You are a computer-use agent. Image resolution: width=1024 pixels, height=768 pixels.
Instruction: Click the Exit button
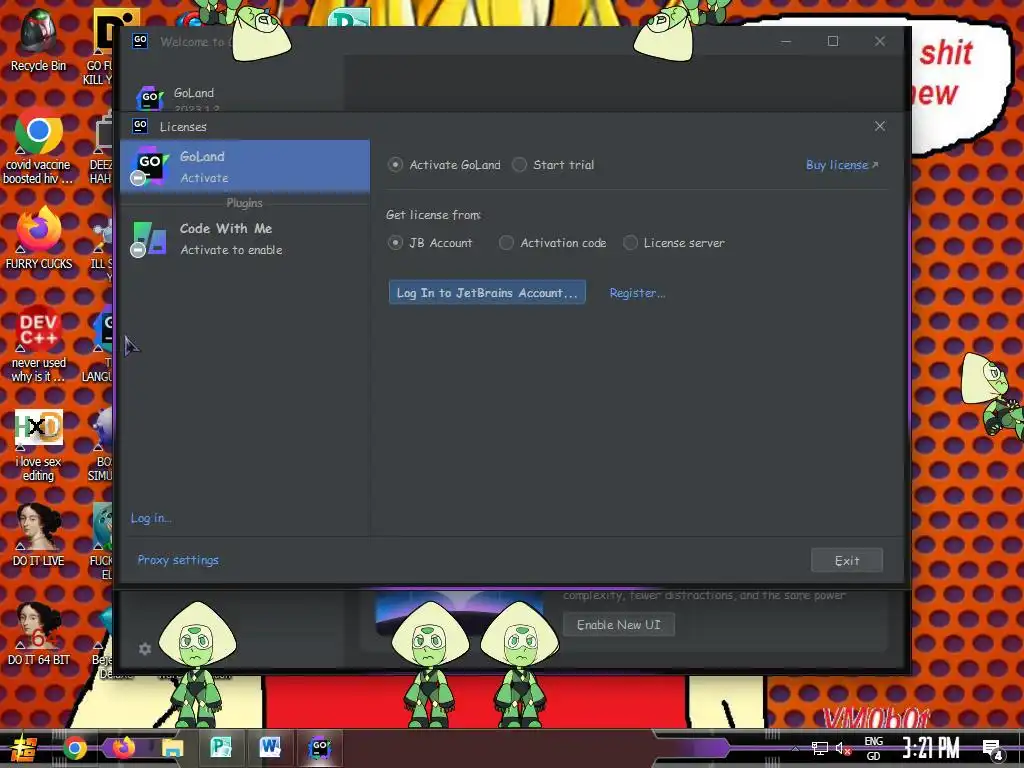click(846, 560)
